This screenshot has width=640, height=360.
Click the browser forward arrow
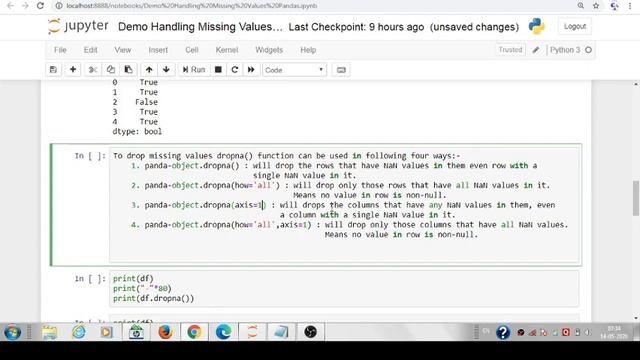[x=25, y=6]
